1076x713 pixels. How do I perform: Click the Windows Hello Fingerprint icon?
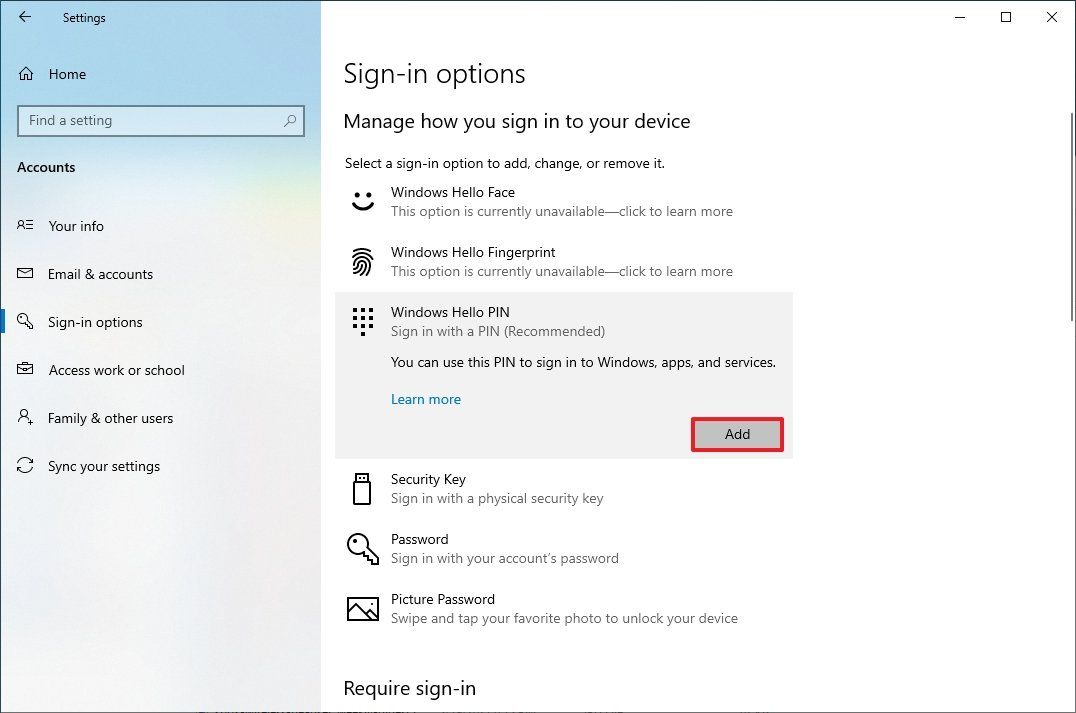pos(362,261)
